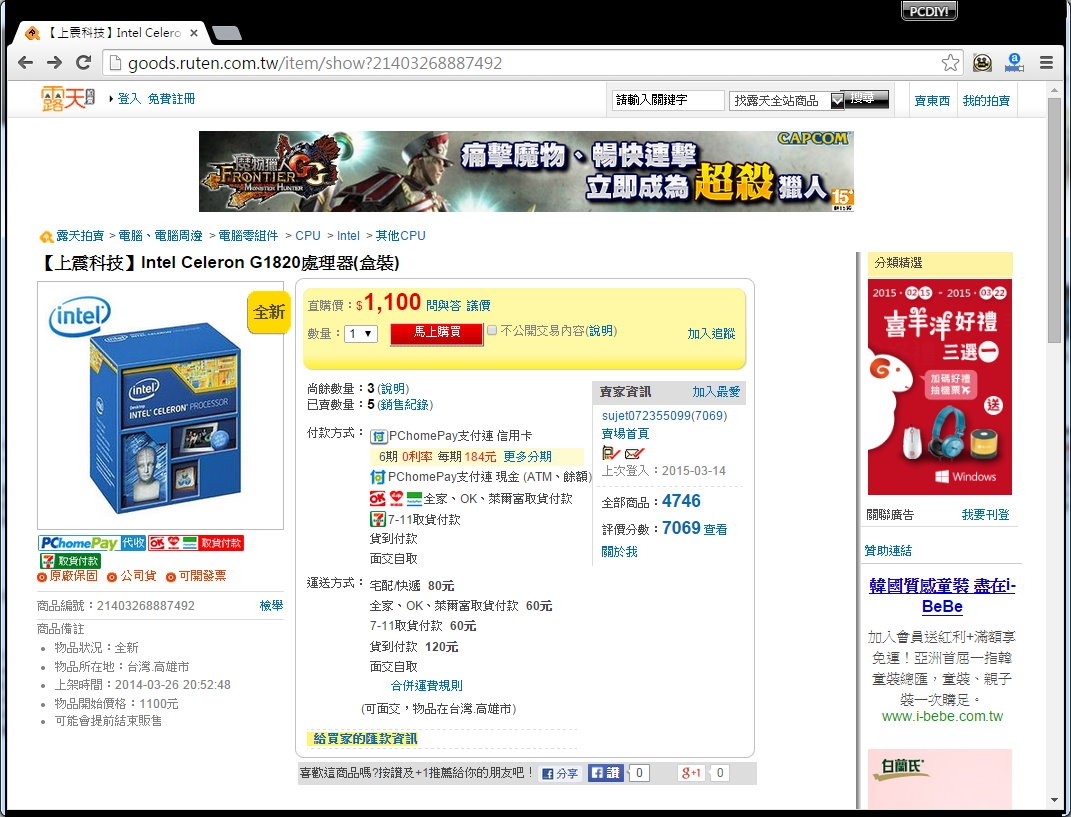Click the green 7-11 取貨付款 badge
This screenshot has width=1071, height=817.
pos(71,561)
